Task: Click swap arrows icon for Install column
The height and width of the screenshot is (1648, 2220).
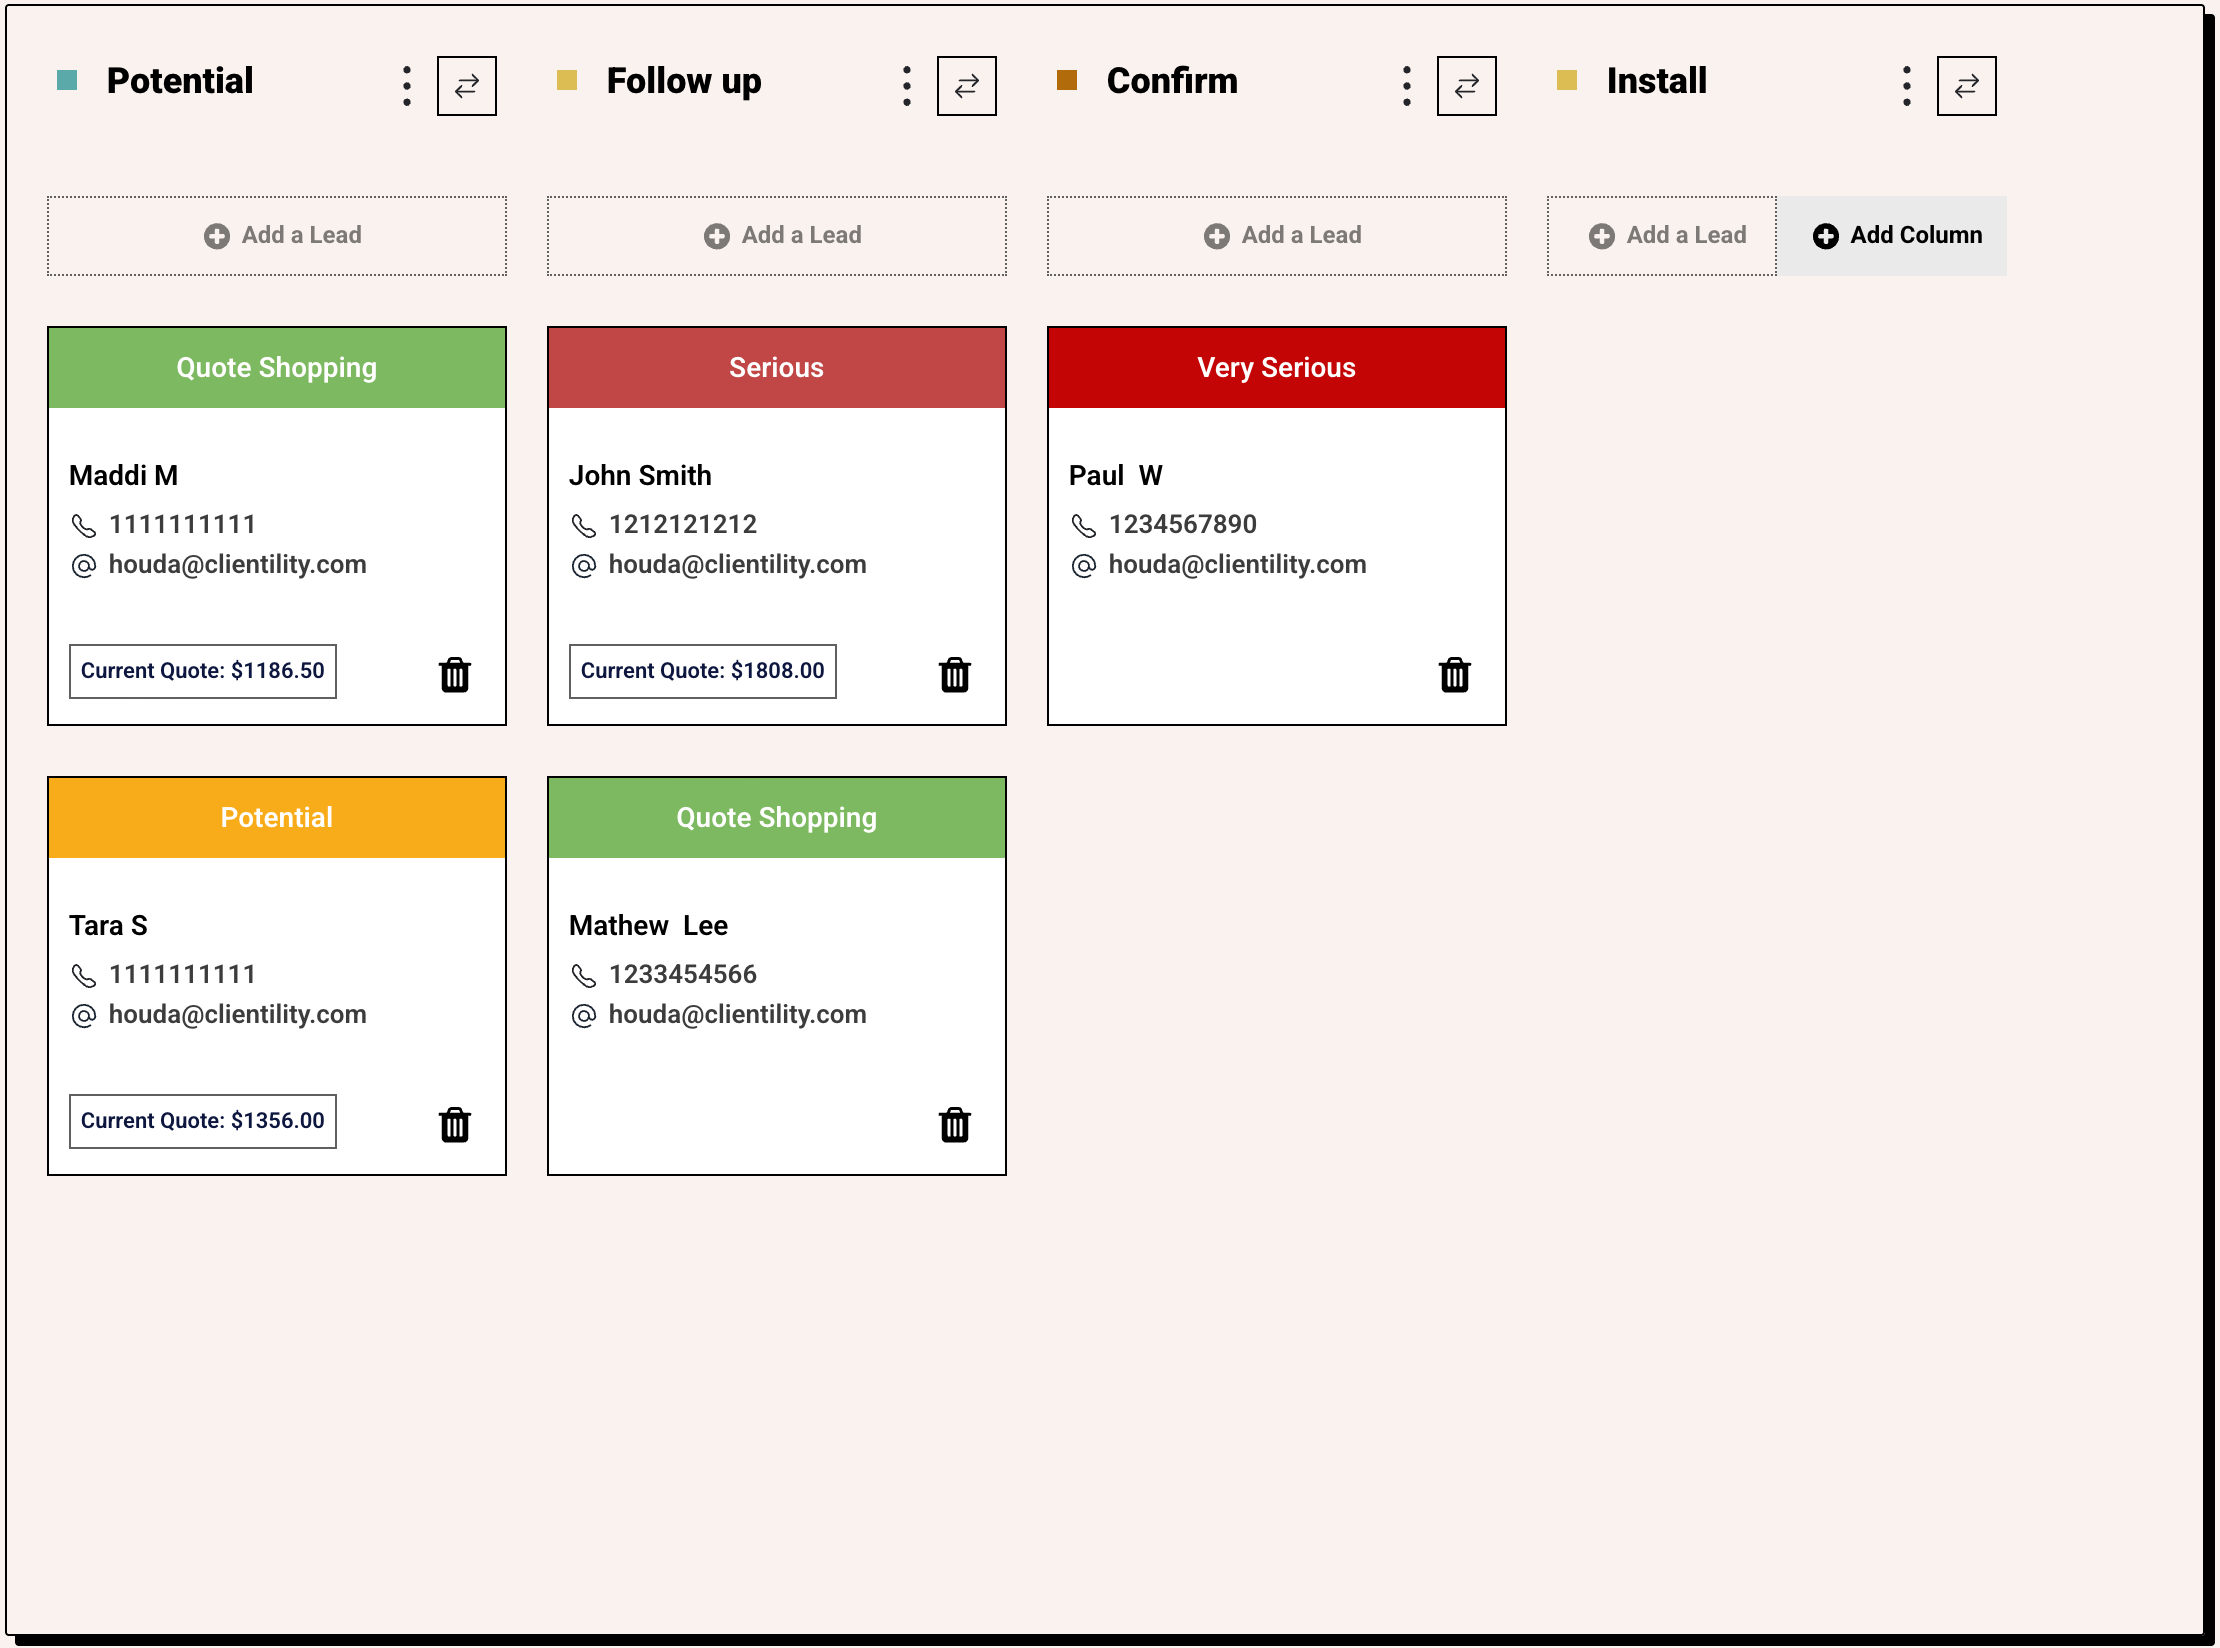Action: 1967,86
